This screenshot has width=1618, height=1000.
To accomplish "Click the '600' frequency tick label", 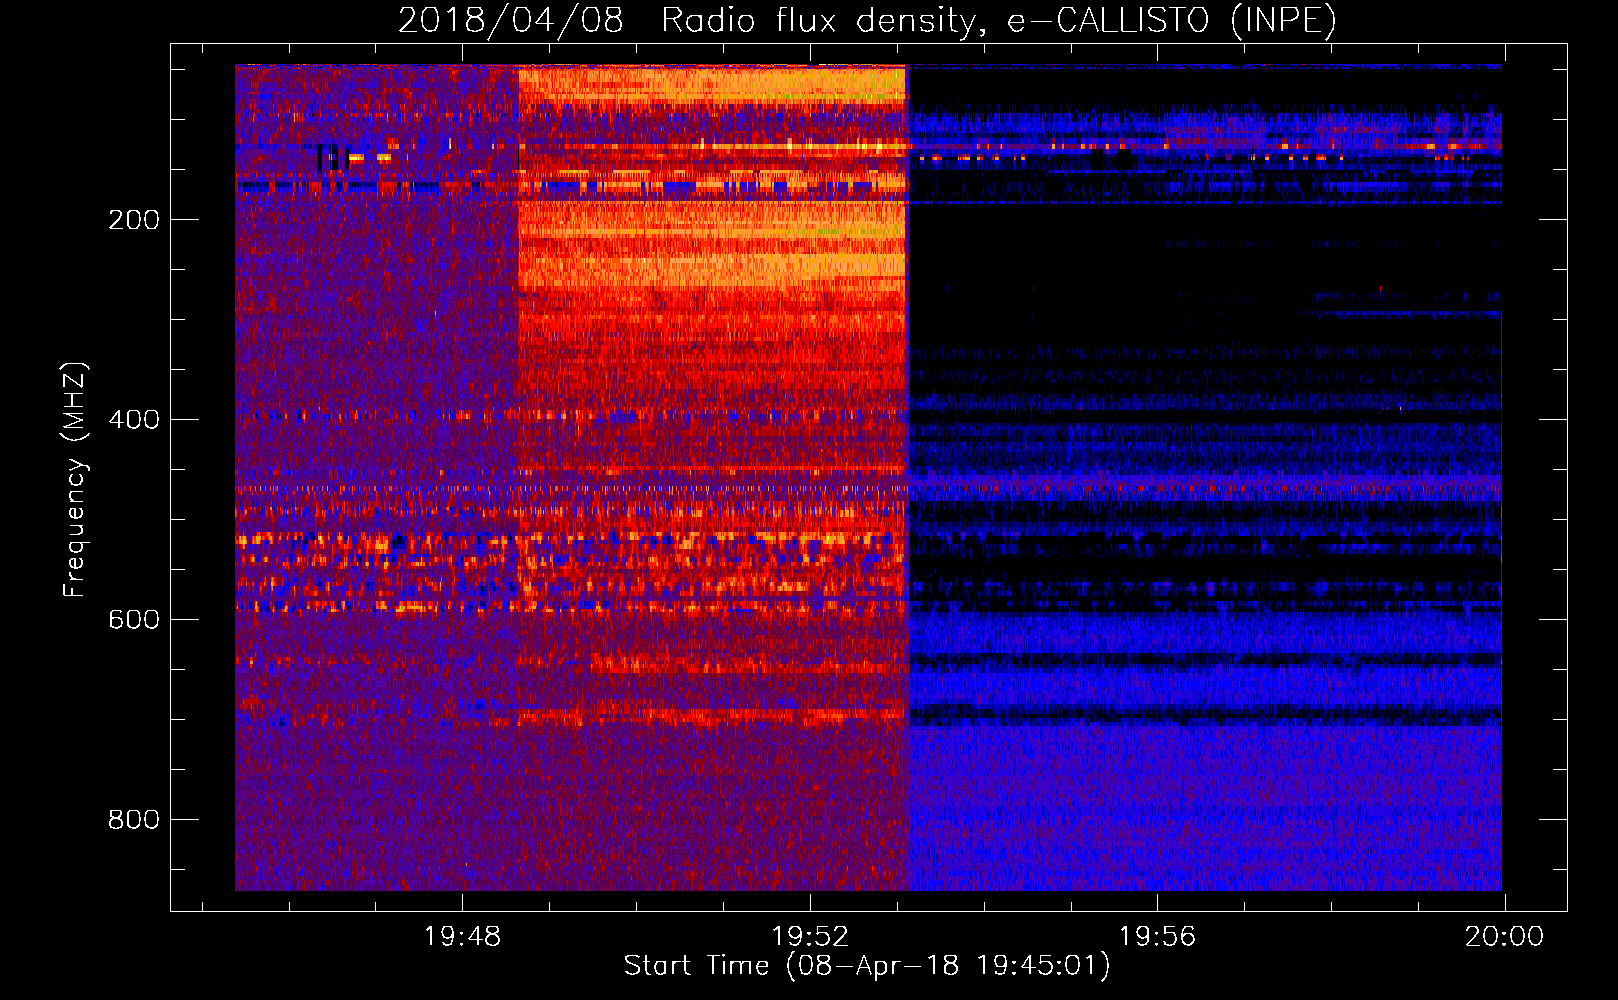I will coord(134,620).
